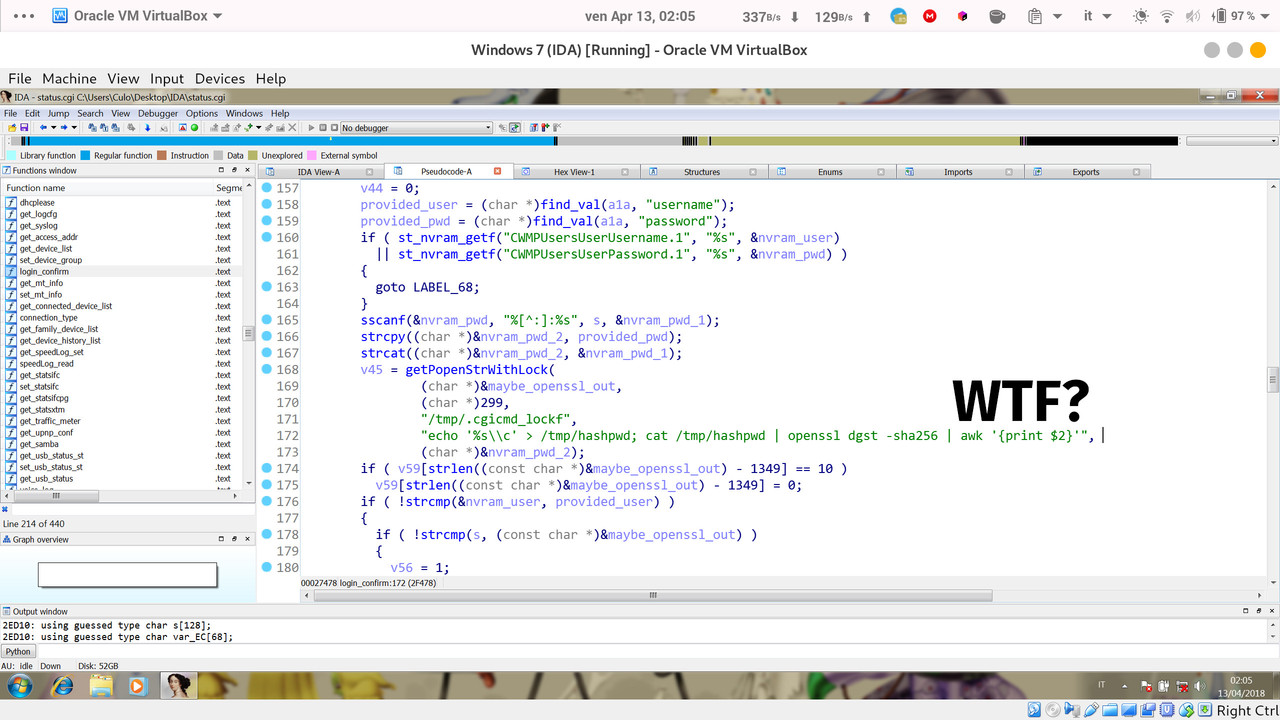Open Windows Start orb

[19, 685]
